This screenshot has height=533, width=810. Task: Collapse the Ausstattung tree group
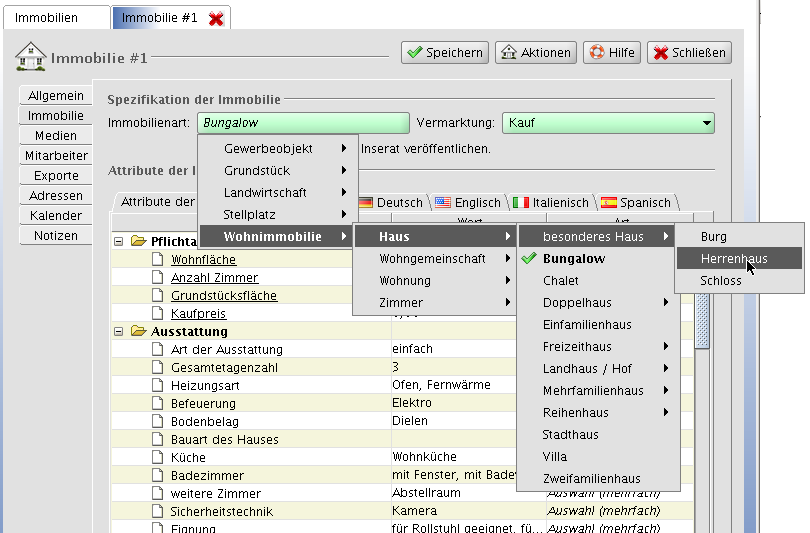[x=119, y=331]
